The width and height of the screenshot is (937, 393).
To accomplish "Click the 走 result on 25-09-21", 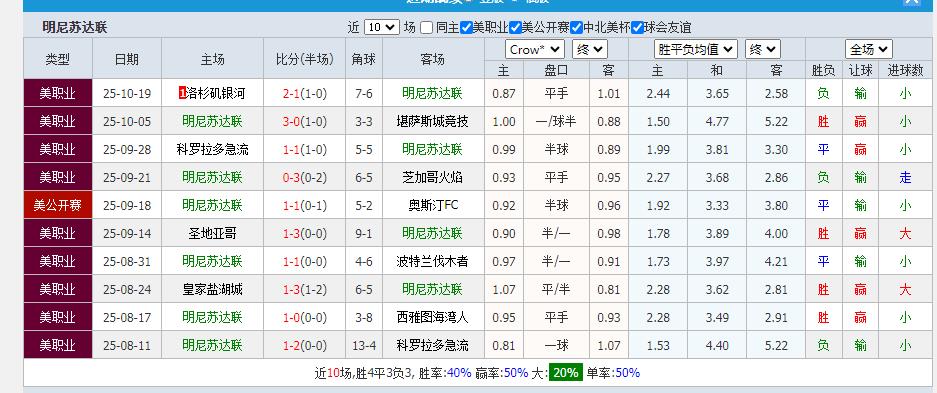I will 905,177.
